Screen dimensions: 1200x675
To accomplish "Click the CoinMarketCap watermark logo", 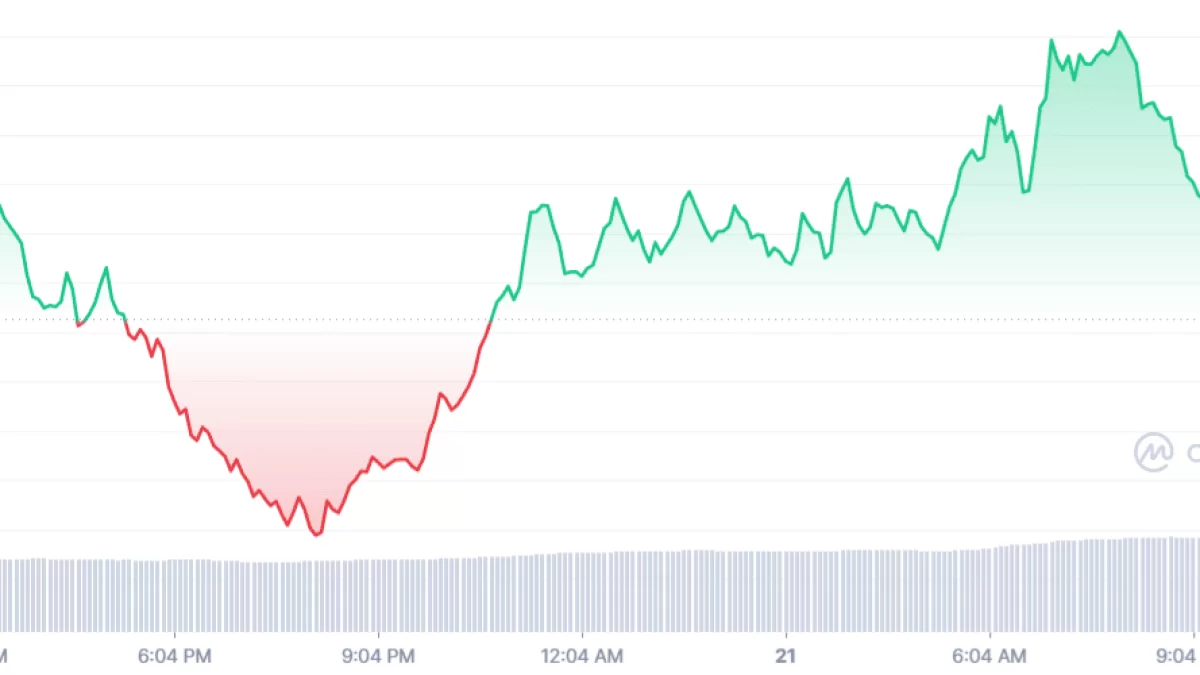I will (x=1153, y=452).
